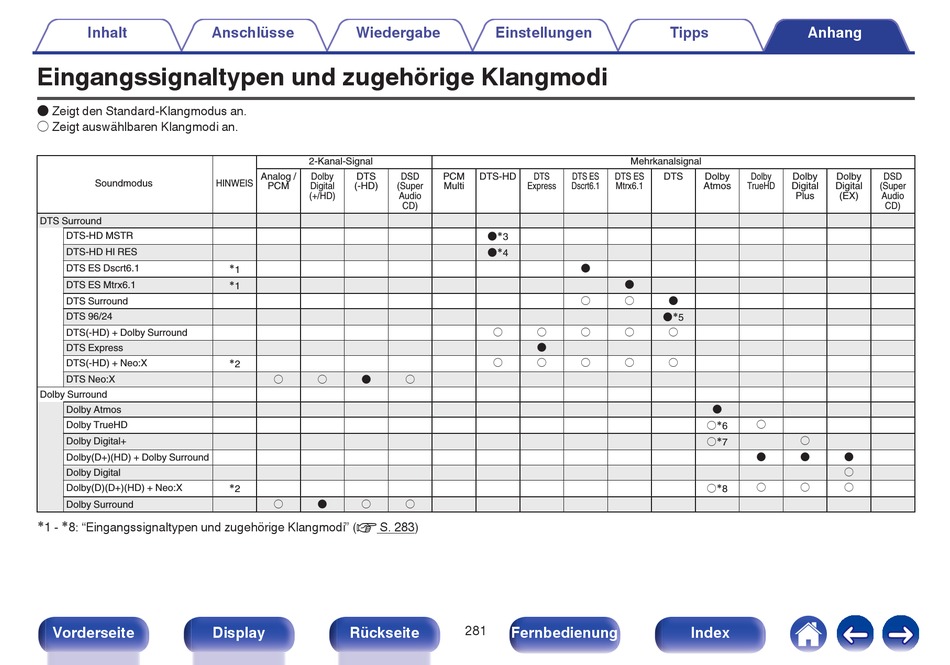
Task: Click the 'DTS 96/24' row label
Action: click(x=89, y=316)
